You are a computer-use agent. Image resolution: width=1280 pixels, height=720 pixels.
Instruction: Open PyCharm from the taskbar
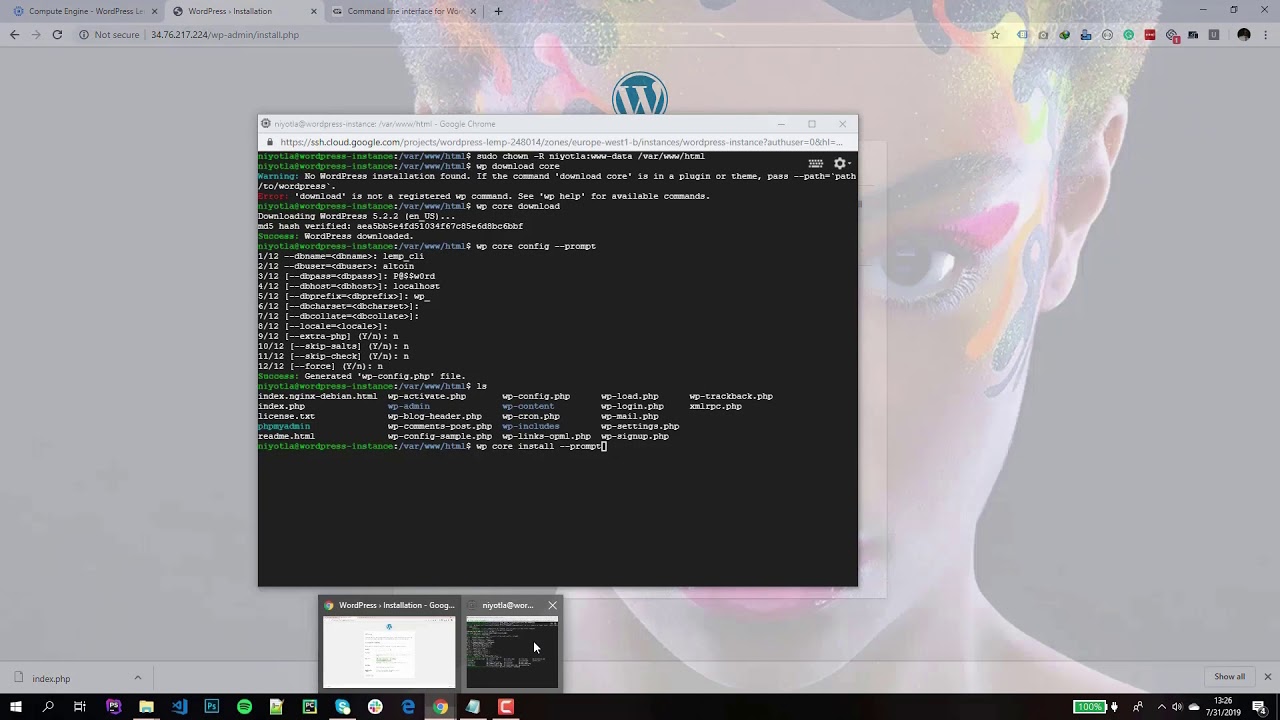[310, 707]
